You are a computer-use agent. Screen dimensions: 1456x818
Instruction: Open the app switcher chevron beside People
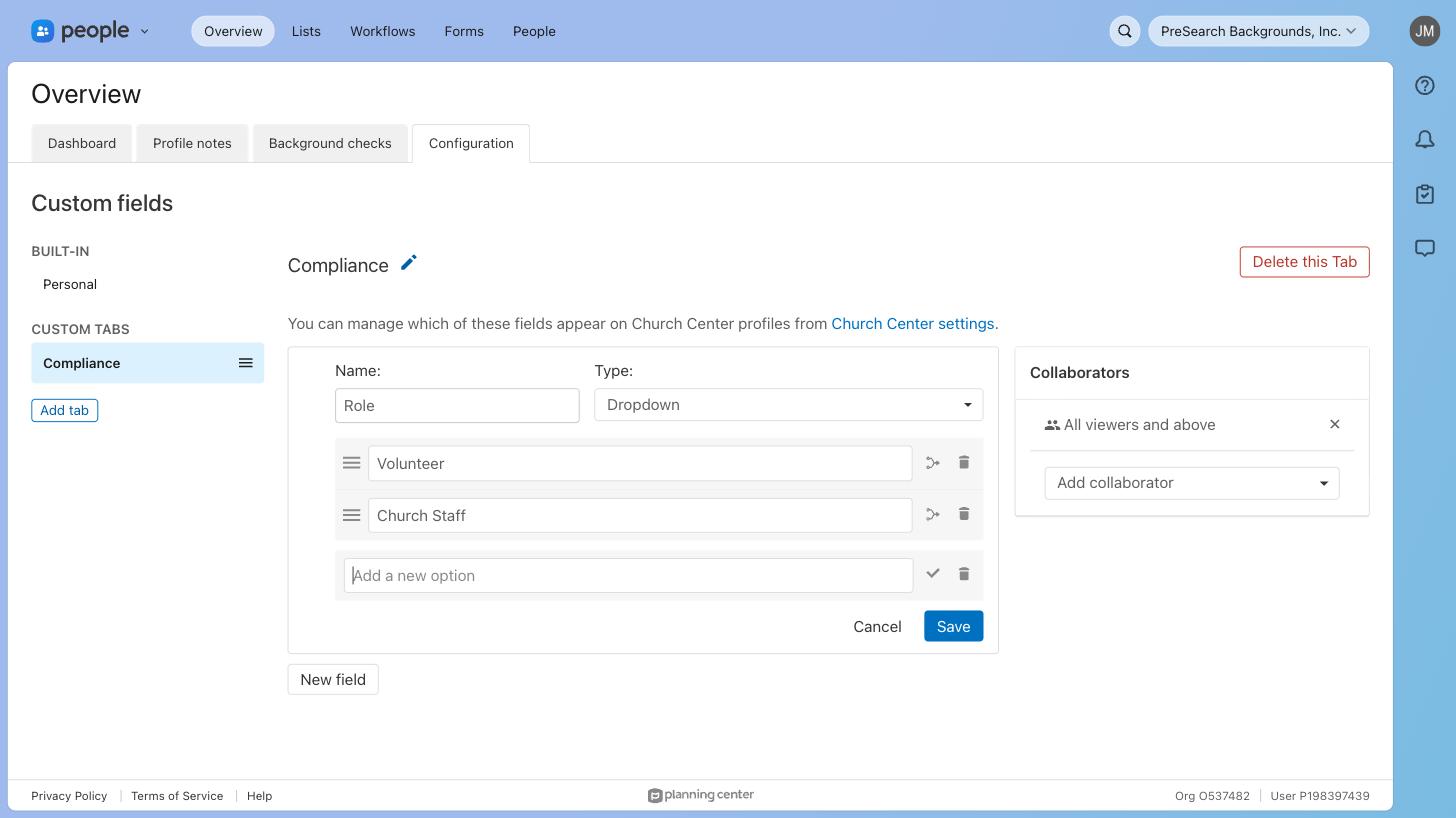pos(144,31)
